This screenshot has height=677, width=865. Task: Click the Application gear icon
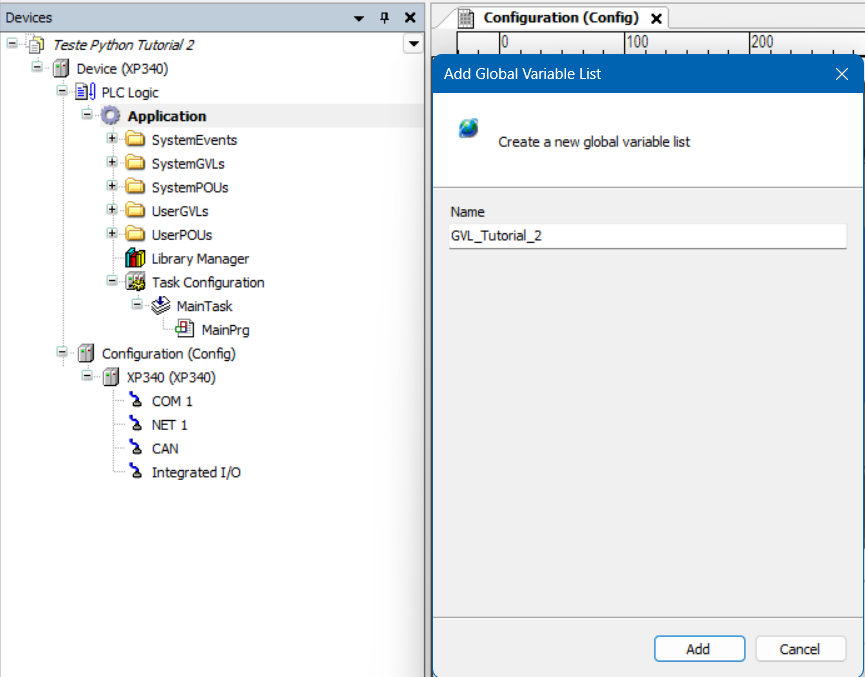[110, 116]
